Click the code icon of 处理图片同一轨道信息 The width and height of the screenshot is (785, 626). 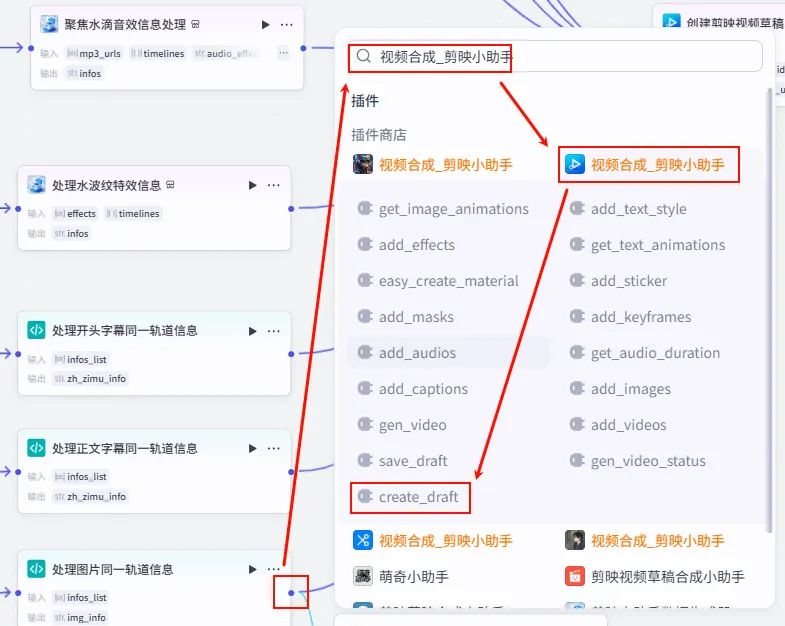point(37,569)
